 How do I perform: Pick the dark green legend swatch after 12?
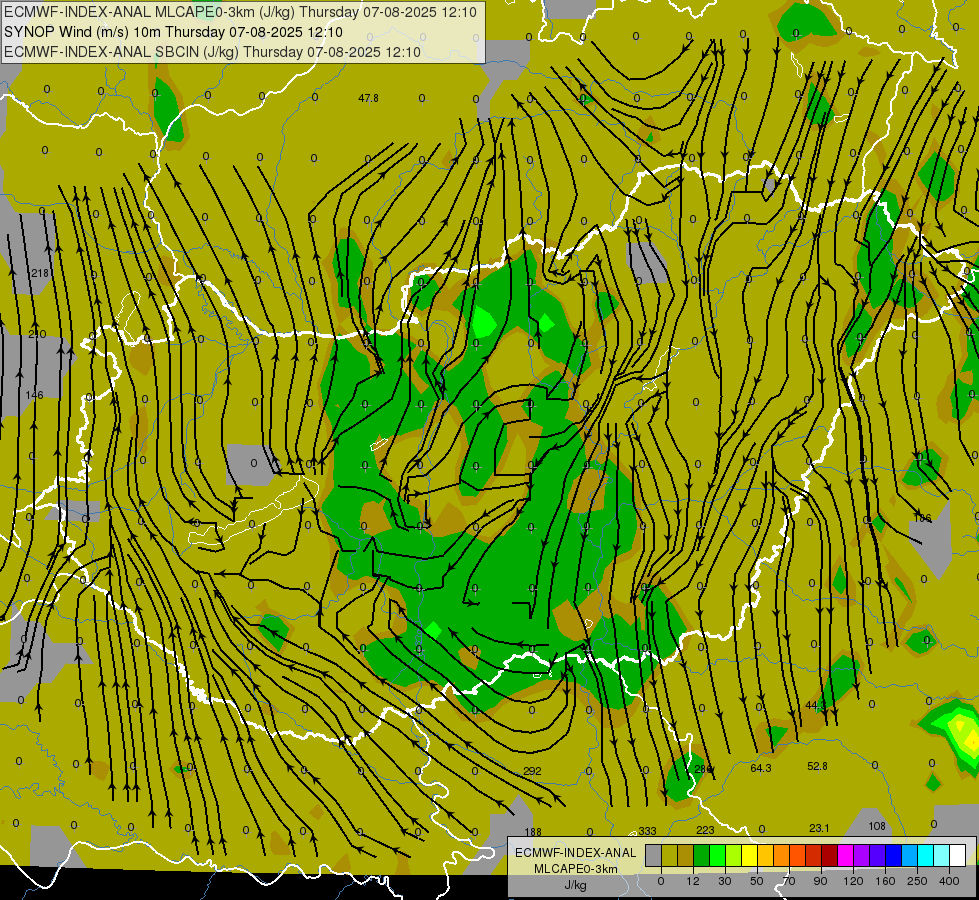coord(702,855)
